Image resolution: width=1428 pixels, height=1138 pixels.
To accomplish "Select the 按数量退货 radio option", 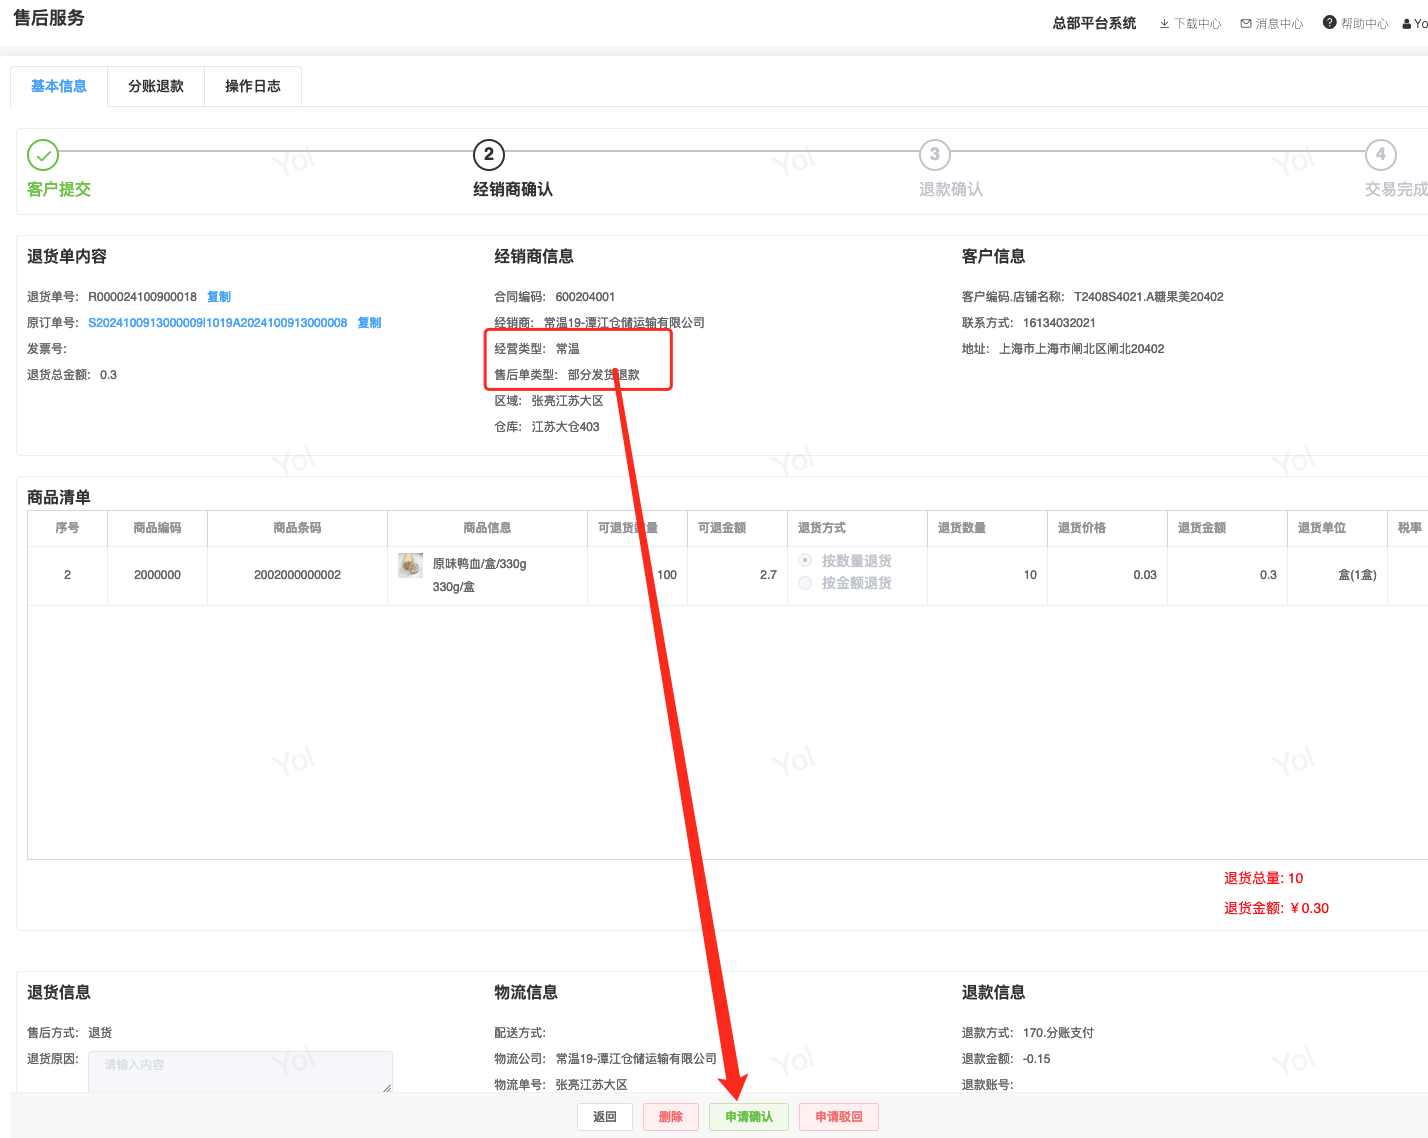I will pos(805,561).
